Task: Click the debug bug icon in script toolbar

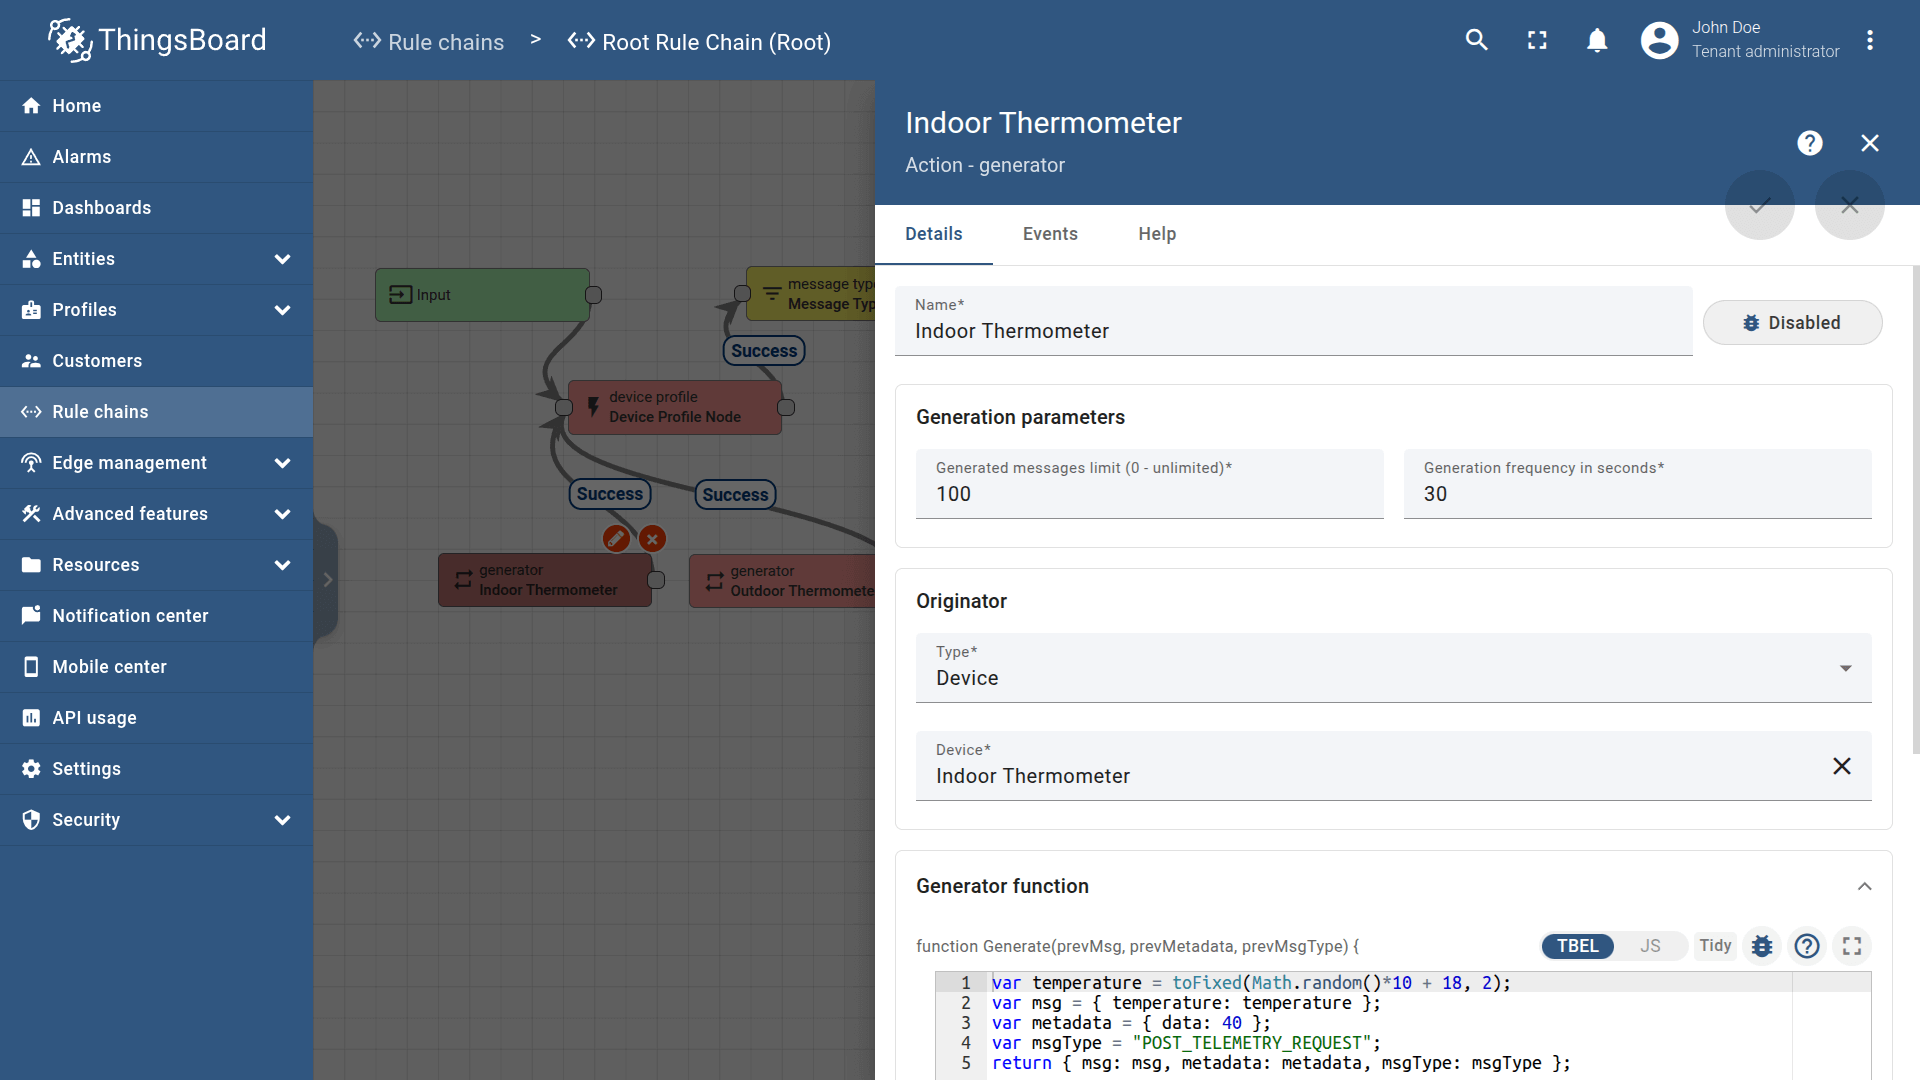Action: 1762,946
